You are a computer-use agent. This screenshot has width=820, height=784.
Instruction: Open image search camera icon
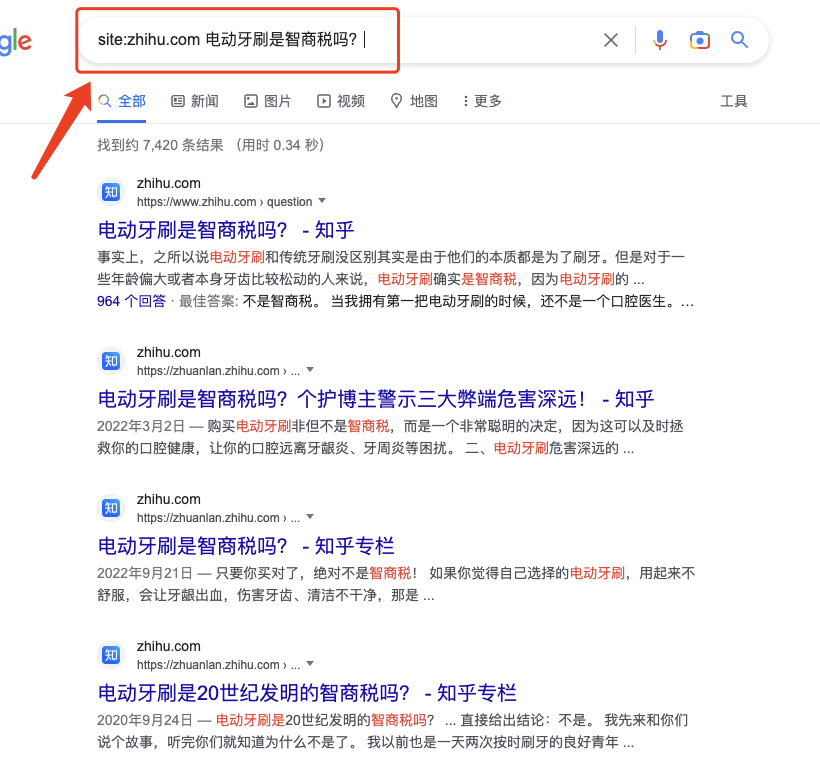click(x=700, y=40)
